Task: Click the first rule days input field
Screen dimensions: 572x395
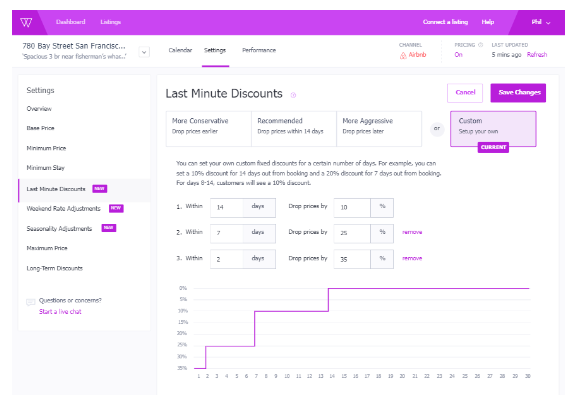Action: point(227,208)
